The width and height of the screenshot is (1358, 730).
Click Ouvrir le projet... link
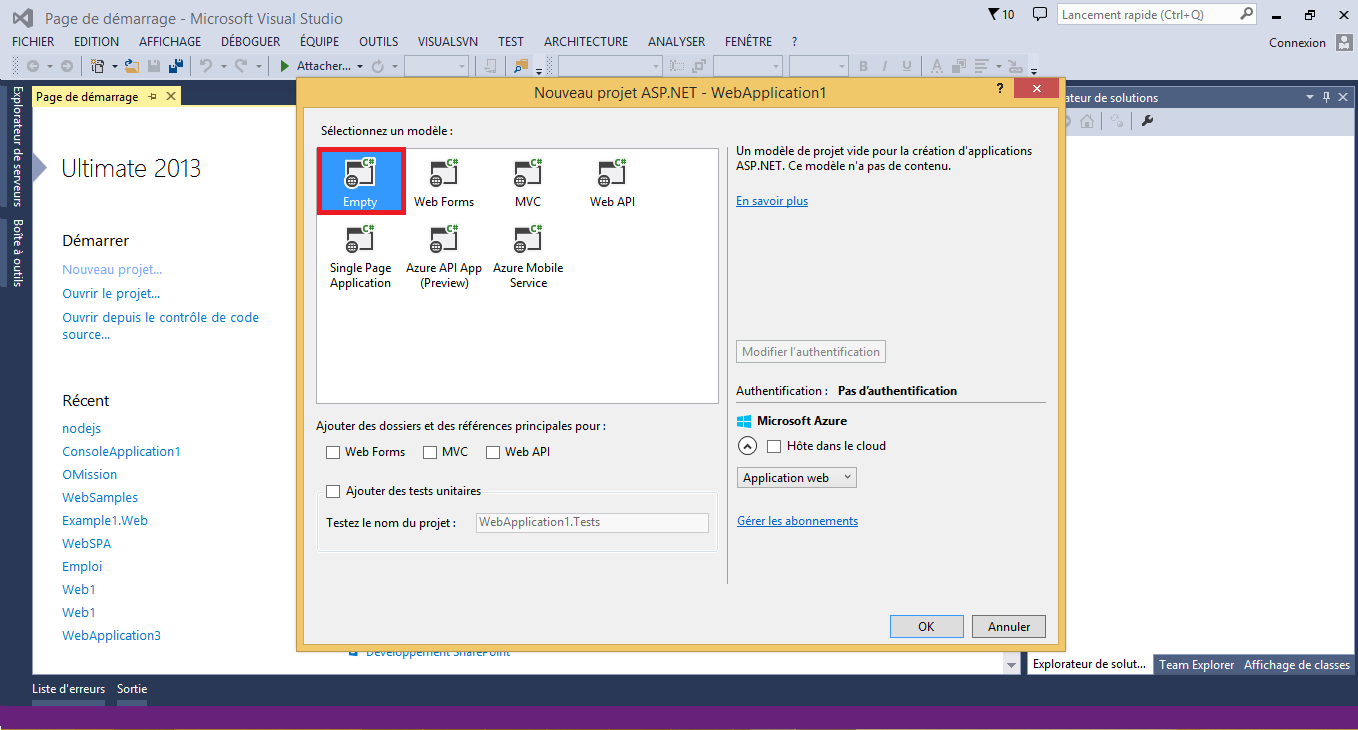pos(111,294)
